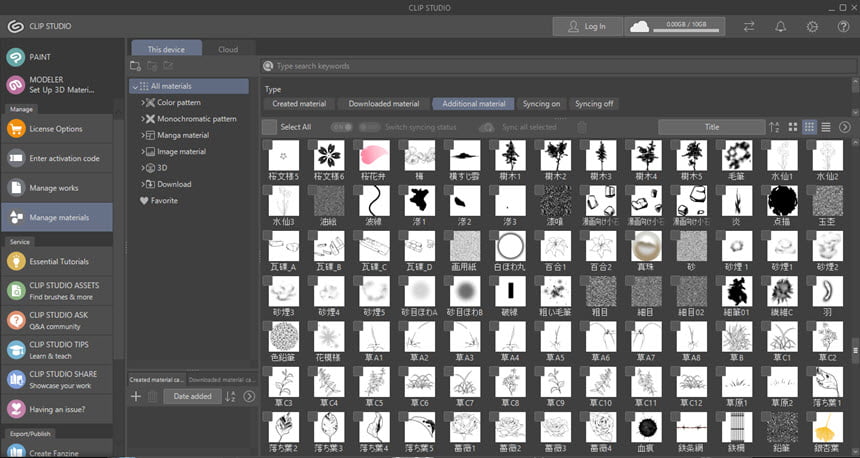Expand the Monochromatic pattern folder arrow
860x458 pixels.
point(143,119)
